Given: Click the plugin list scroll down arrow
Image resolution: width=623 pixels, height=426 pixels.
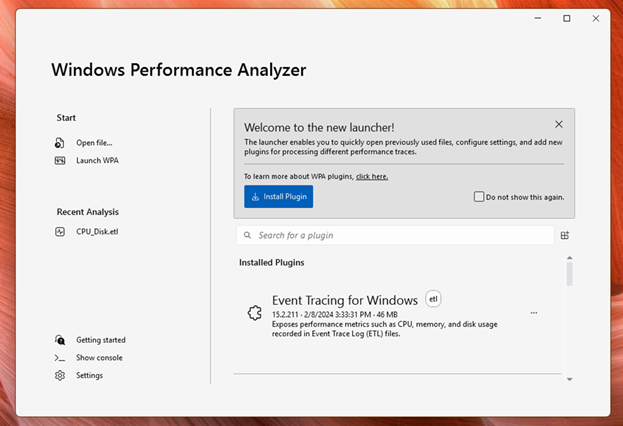Looking at the screenshot, I should [569, 380].
